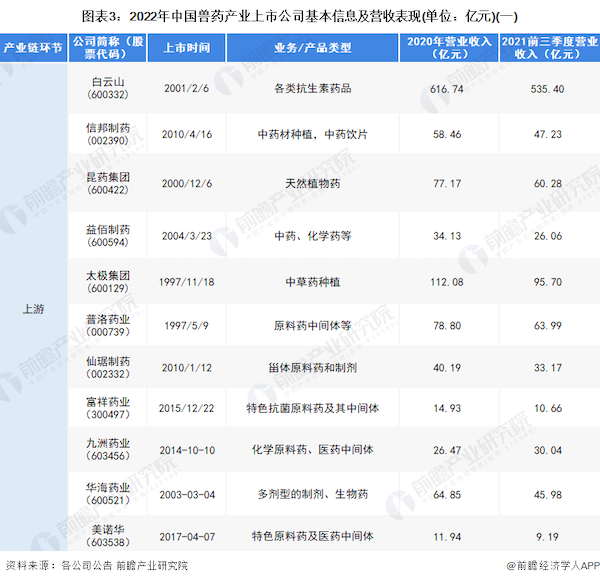Click company 华海药业 (600521)
The height and width of the screenshot is (582, 600).
pos(108,494)
